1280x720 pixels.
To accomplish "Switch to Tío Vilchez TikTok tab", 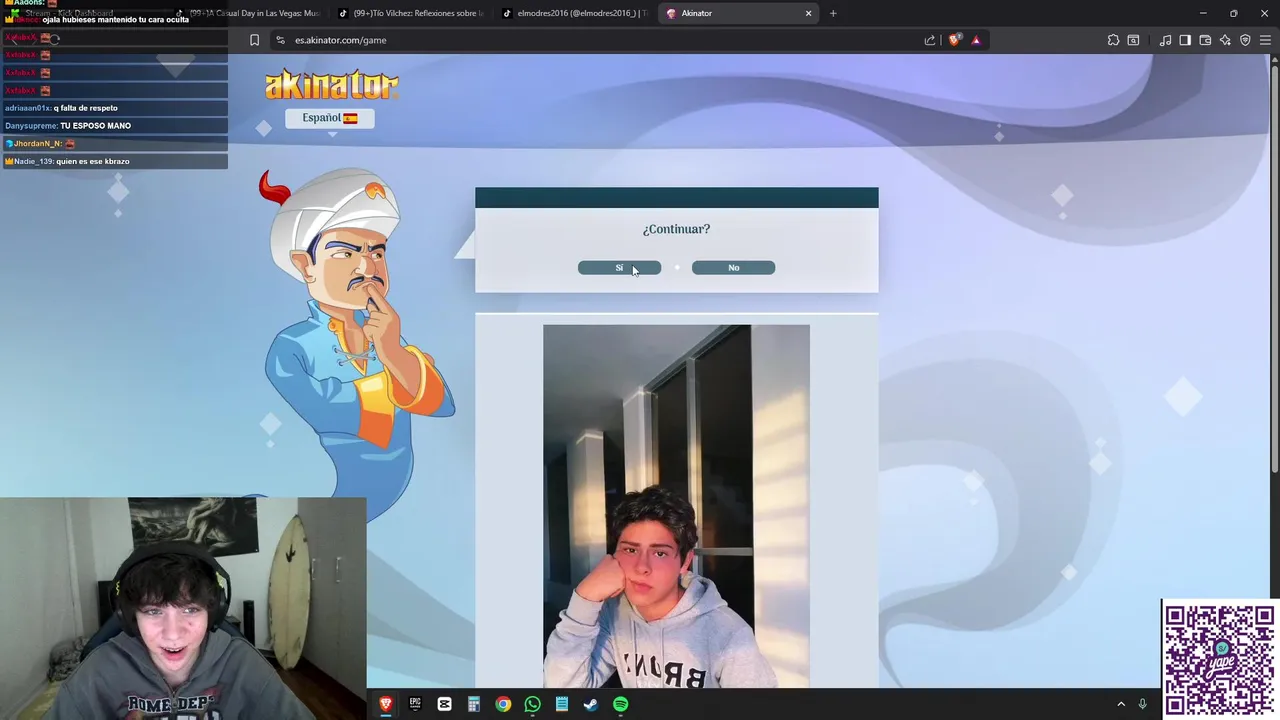I will 410,13.
